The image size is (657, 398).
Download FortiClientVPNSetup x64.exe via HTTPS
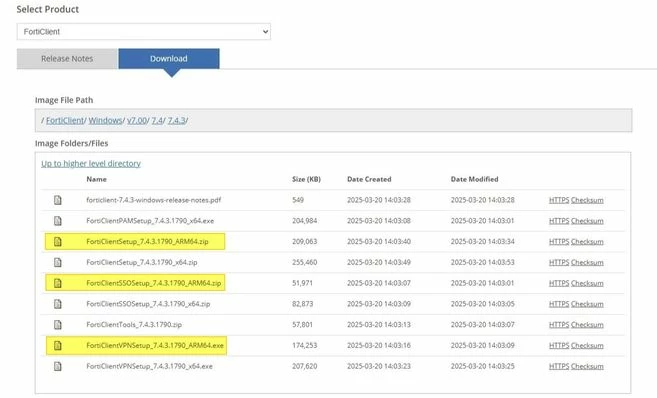click(559, 367)
